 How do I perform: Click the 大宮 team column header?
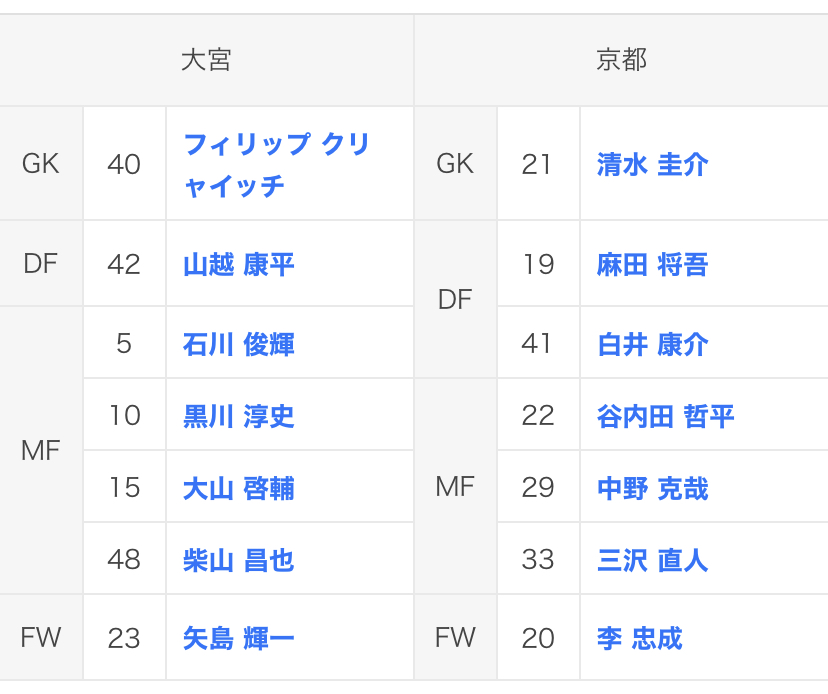click(206, 60)
